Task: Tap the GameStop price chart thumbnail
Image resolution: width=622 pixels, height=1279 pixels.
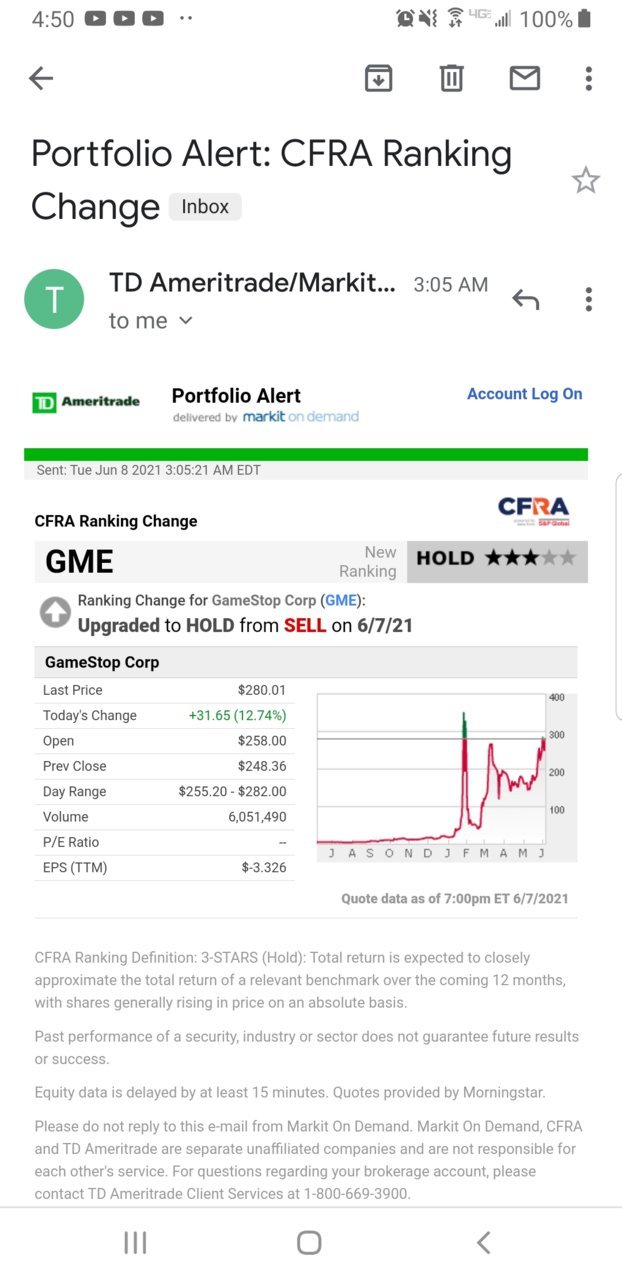Action: point(446,776)
